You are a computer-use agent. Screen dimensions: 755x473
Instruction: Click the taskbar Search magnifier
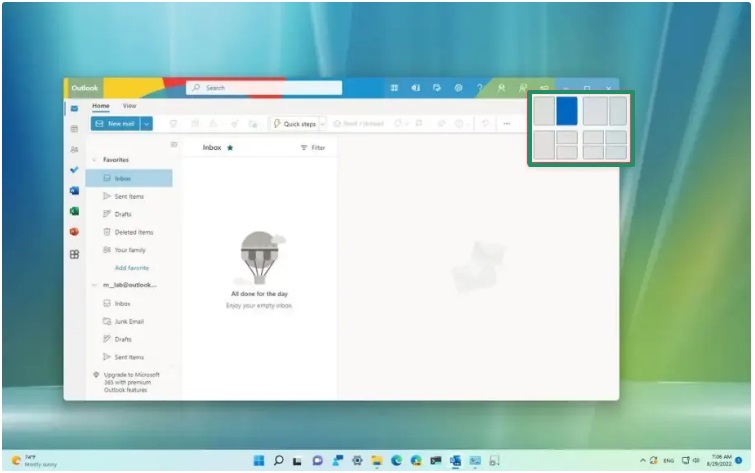point(278,461)
